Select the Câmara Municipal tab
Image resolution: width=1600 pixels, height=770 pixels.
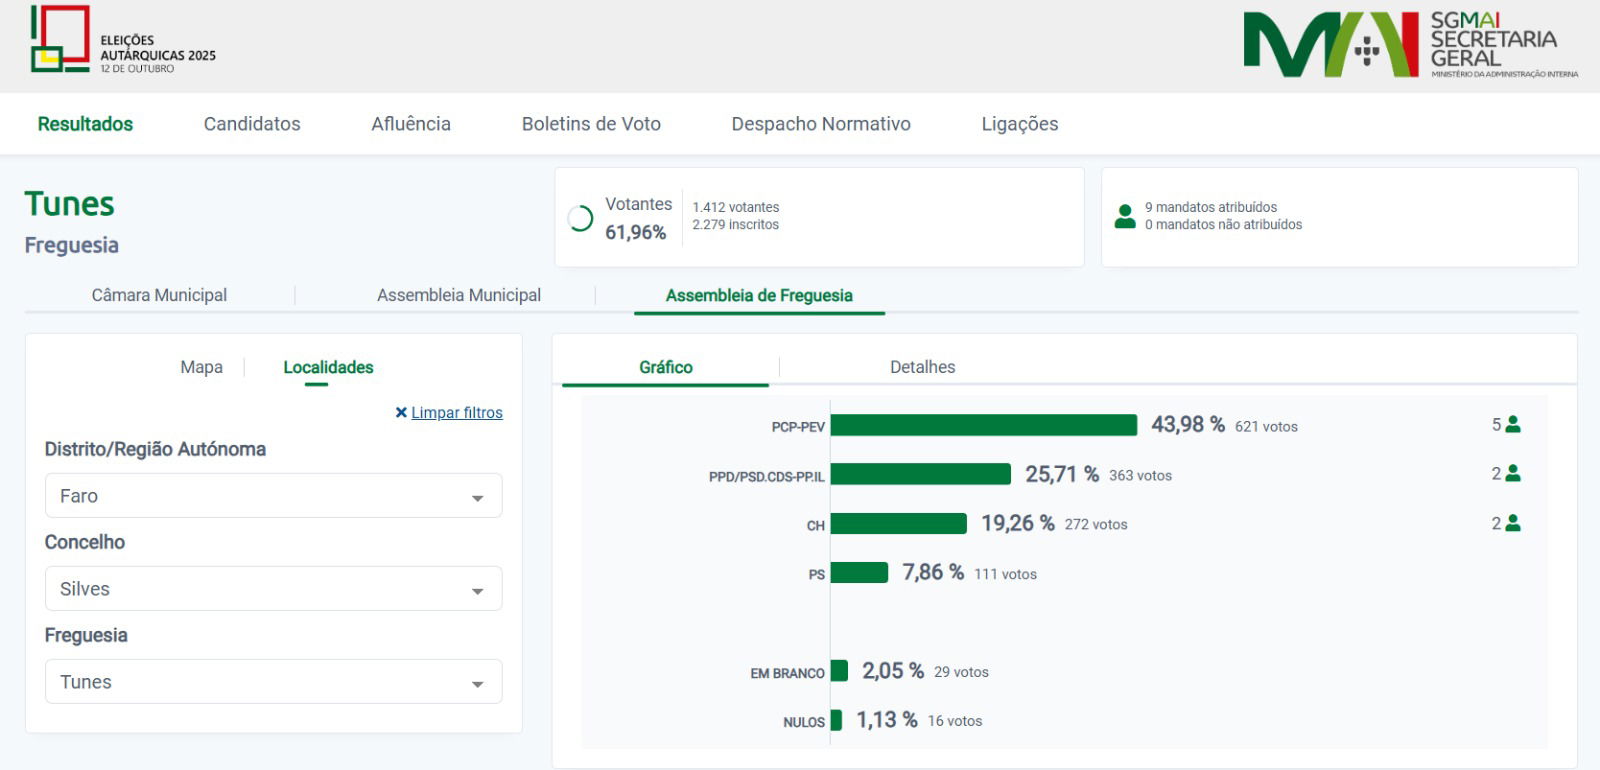[x=159, y=295]
